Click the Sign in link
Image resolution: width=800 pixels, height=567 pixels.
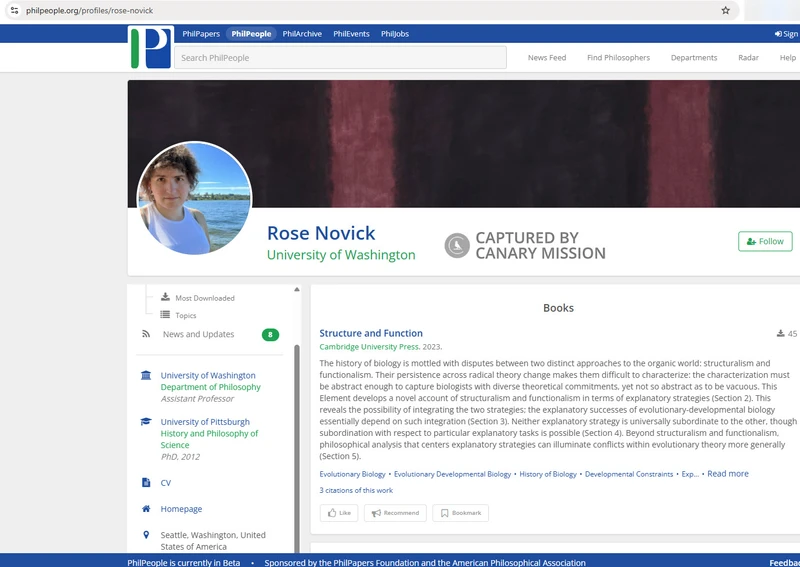786,34
